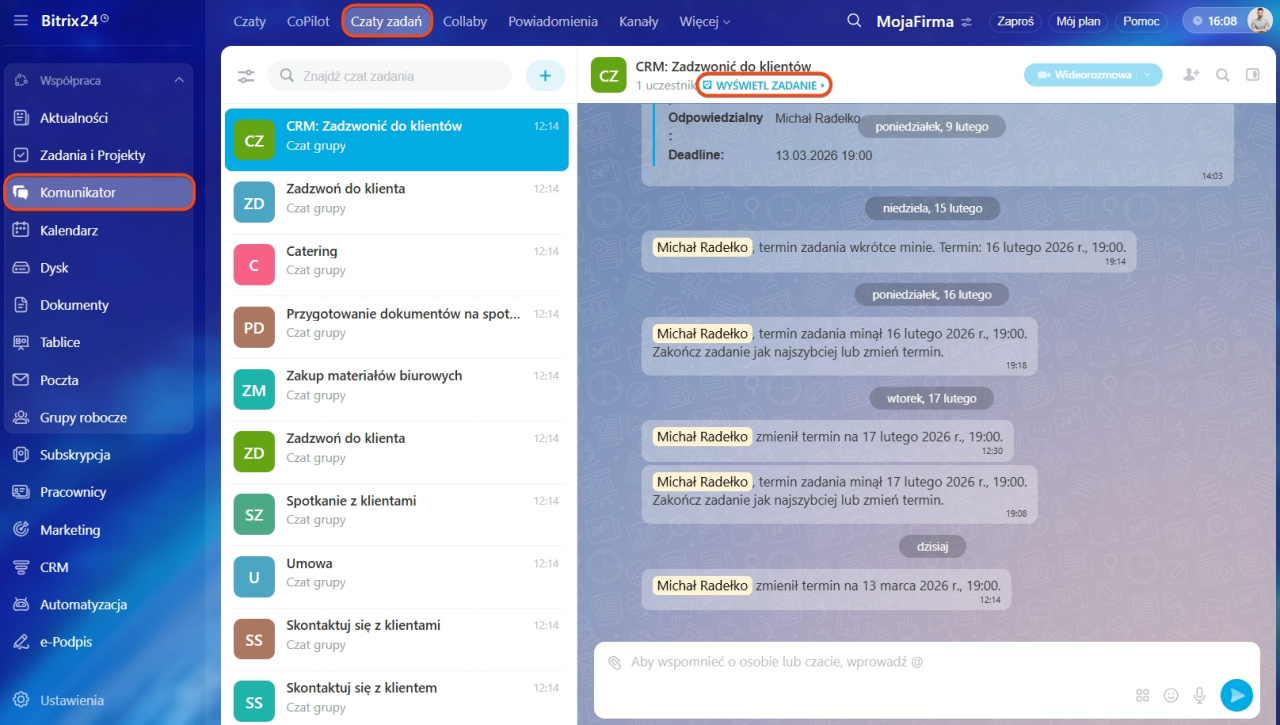Viewport: 1280px width, 725px height.
Task: Open the Powiadomienia tab
Action: pos(553,21)
